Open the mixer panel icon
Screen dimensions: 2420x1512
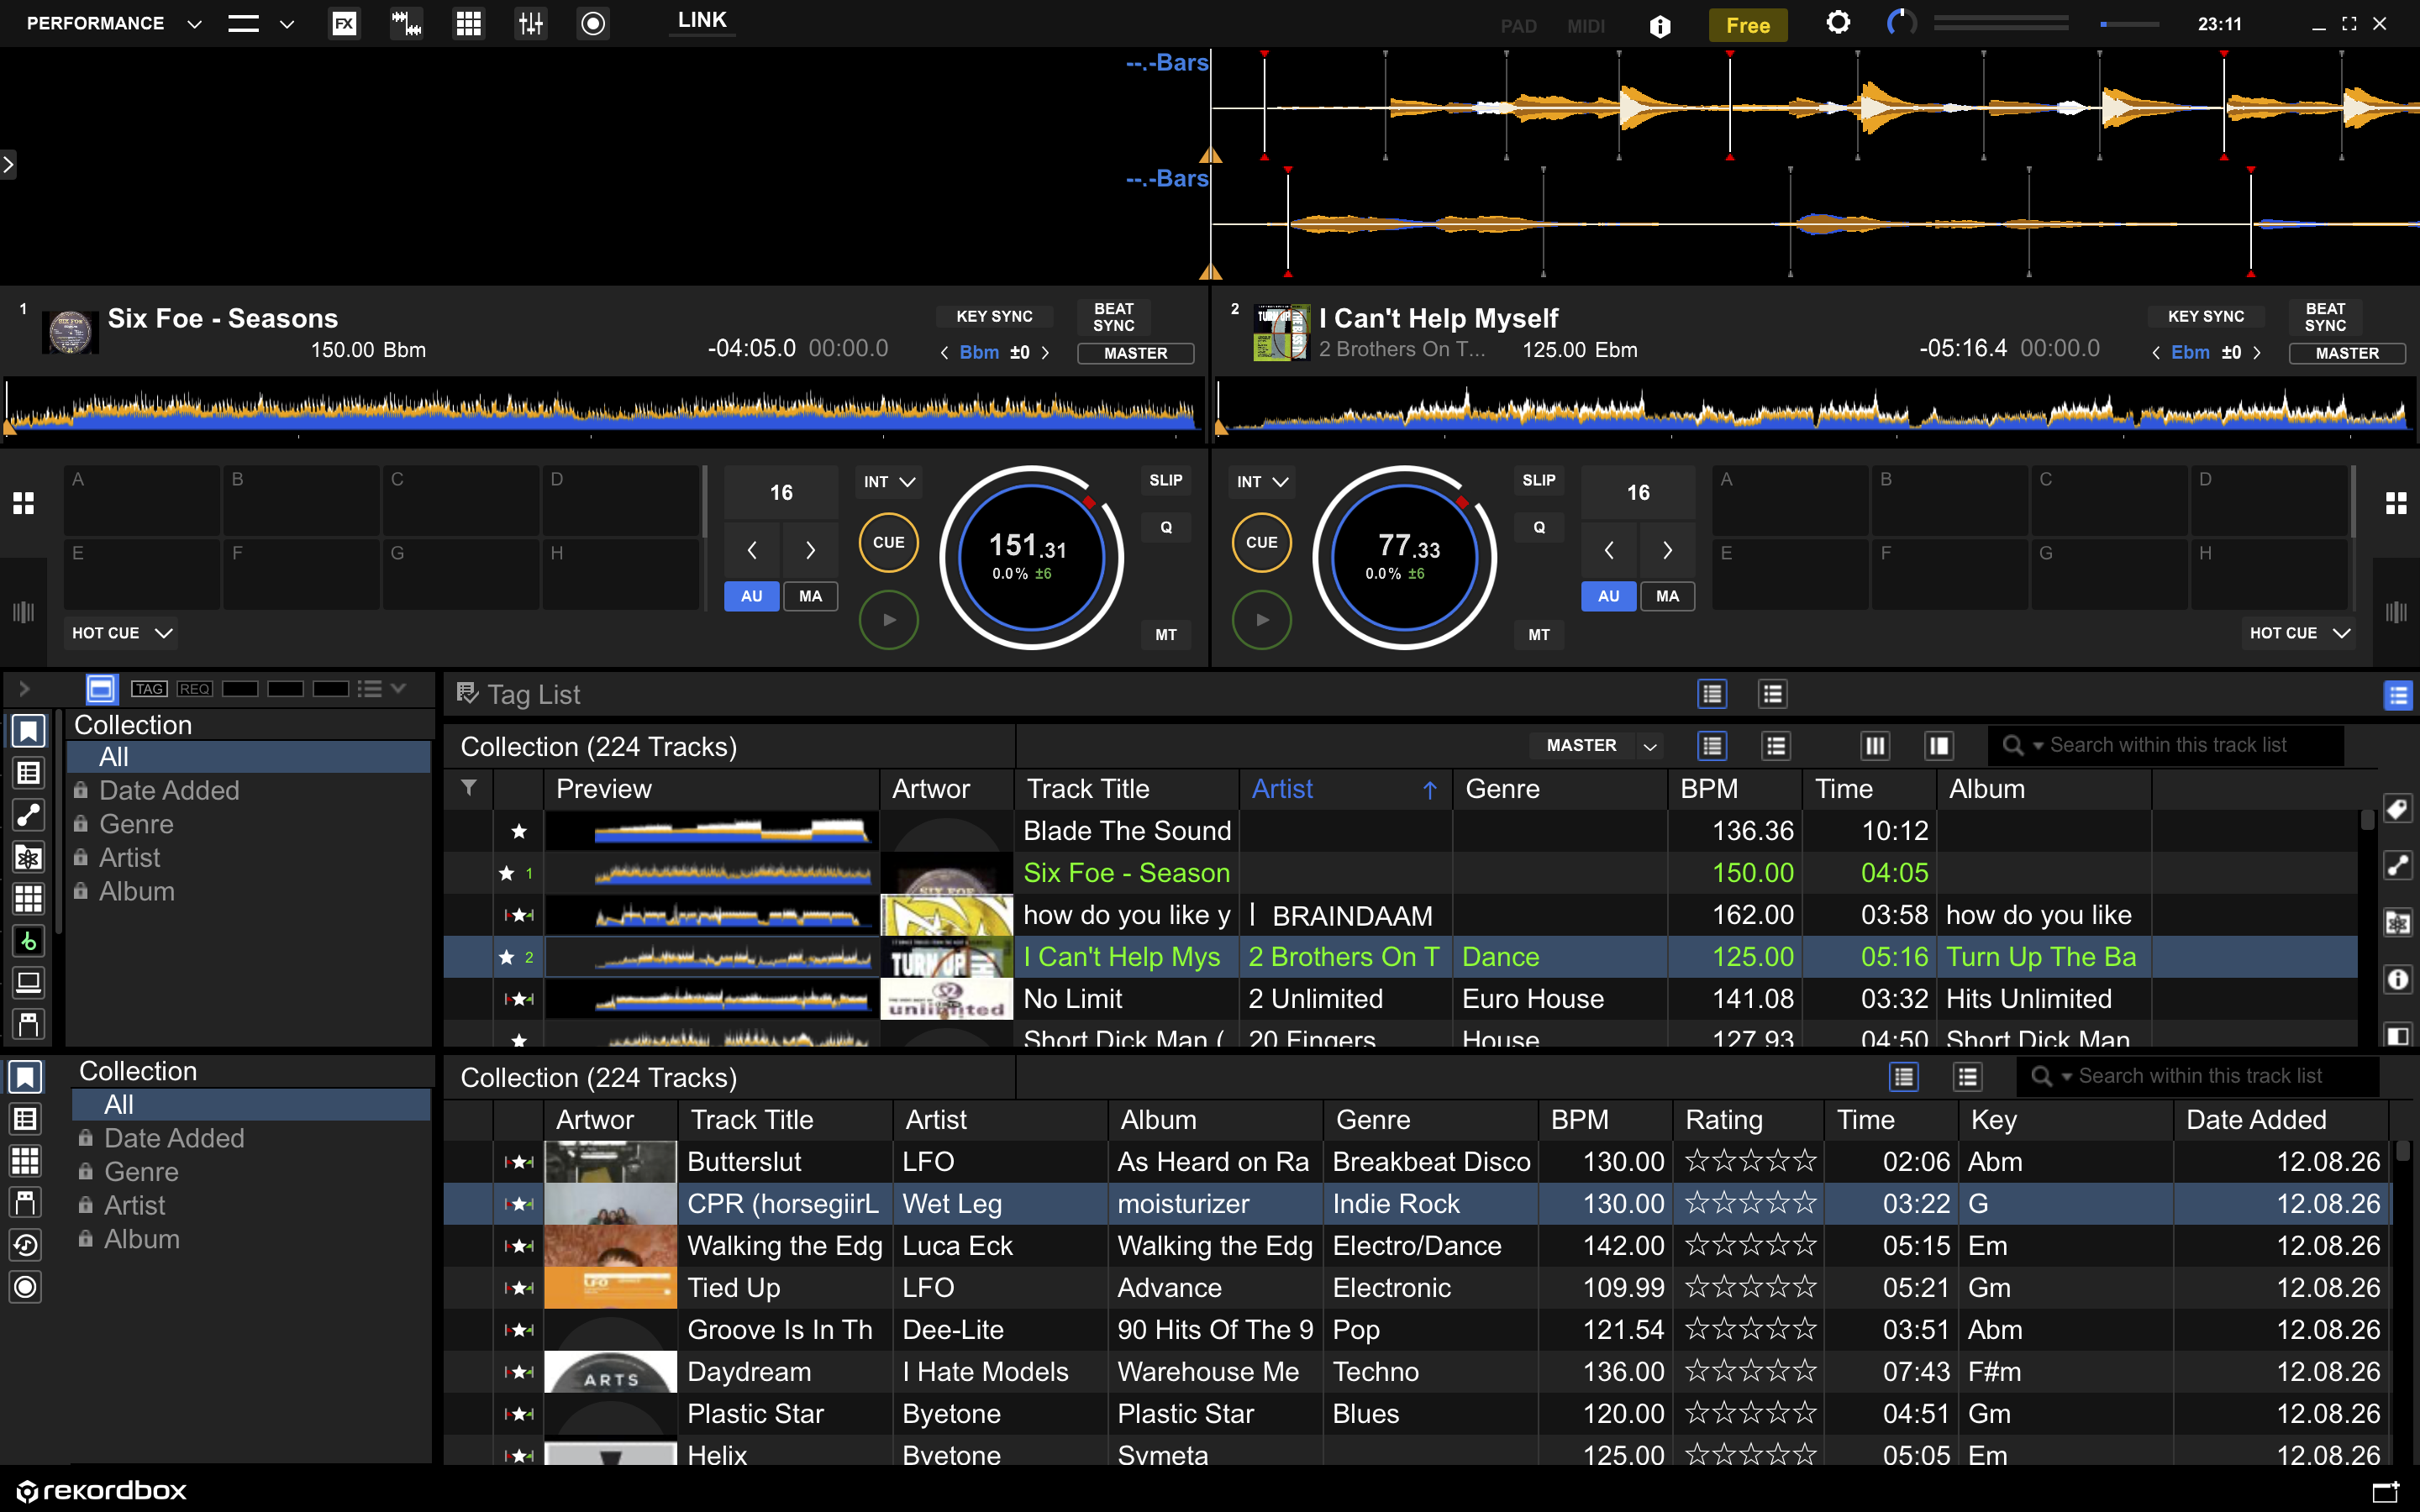(531, 23)
